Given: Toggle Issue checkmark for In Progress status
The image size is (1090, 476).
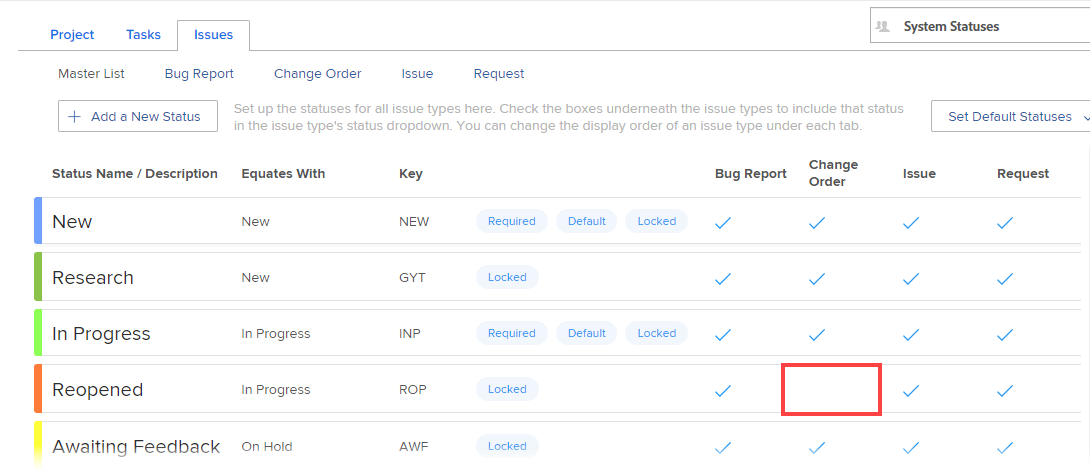Looking at the screenshot, I should [x=911, y=335].
